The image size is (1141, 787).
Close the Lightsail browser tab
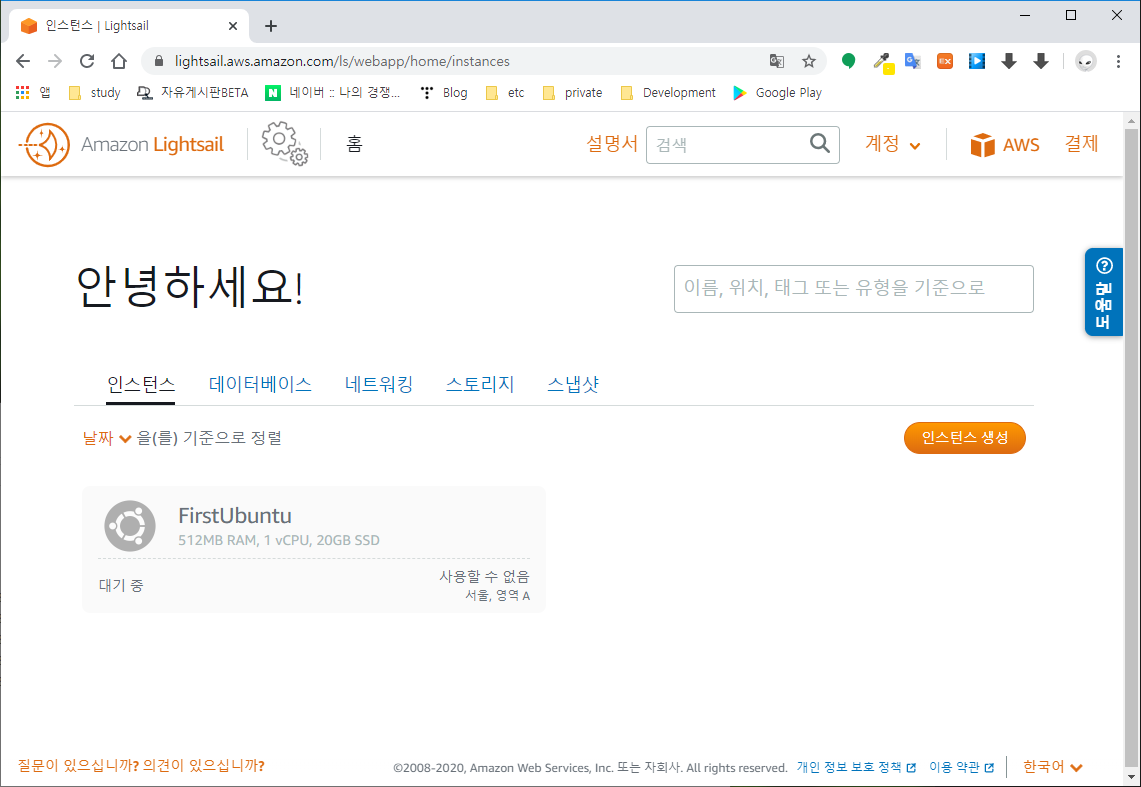(233, 26)
